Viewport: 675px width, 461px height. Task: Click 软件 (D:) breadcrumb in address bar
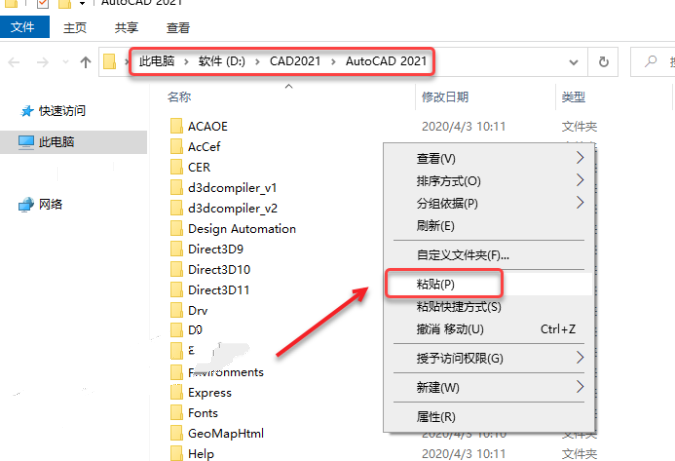pyautogui.click(x=222, y=61)
